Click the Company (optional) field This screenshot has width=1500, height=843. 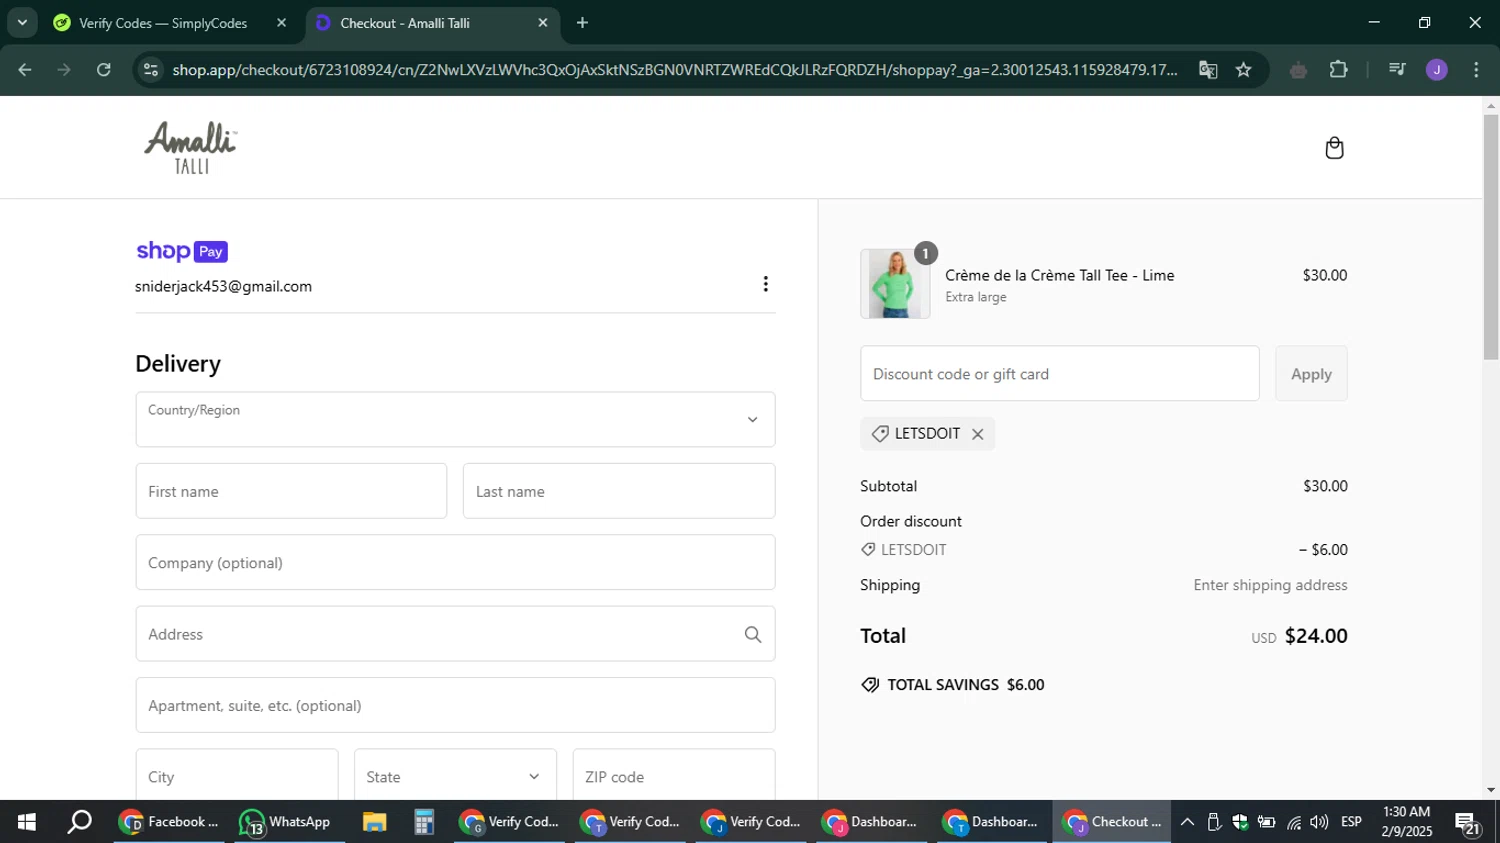click(455, 563)
